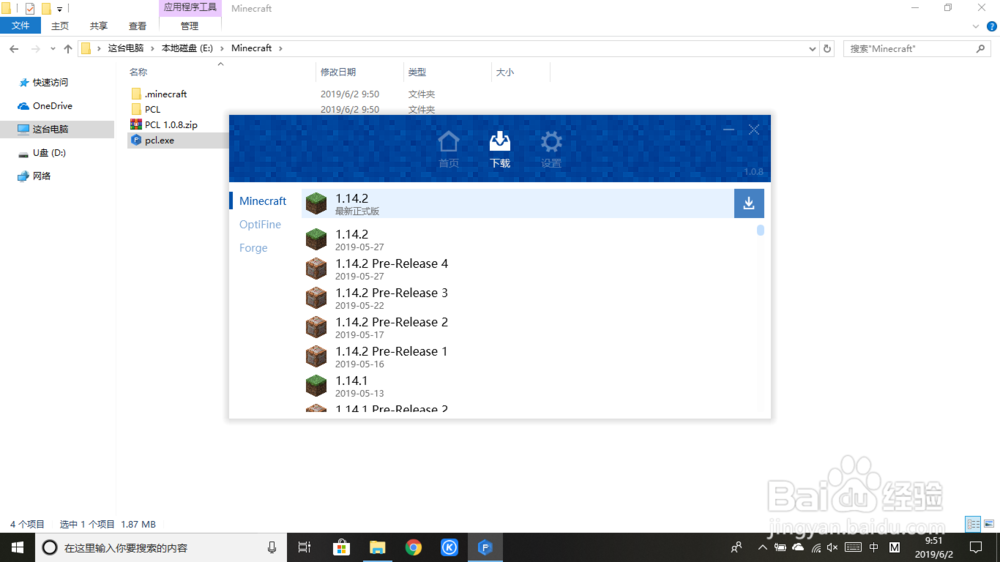1000x562 pixels.
Task: Open PCL Settings (设置) gear icon
Action: (x=551, y=149)
